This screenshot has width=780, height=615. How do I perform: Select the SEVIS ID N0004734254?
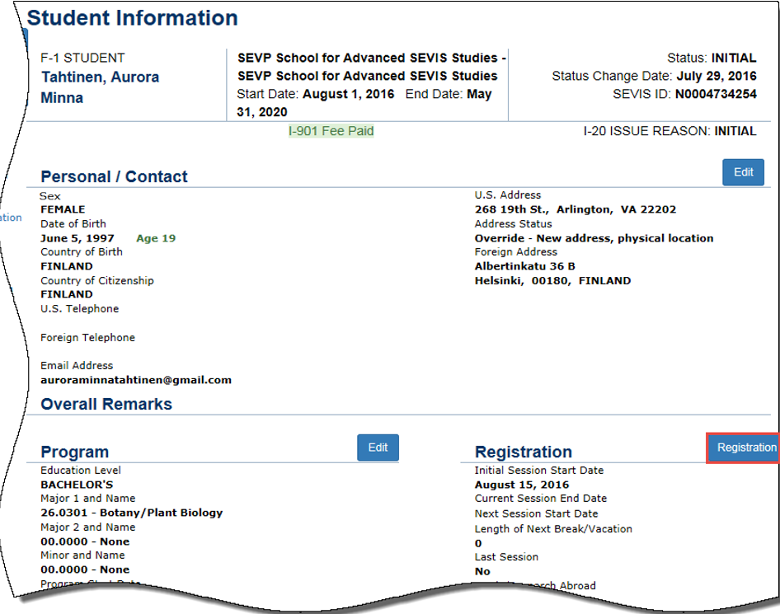[715, 94]
